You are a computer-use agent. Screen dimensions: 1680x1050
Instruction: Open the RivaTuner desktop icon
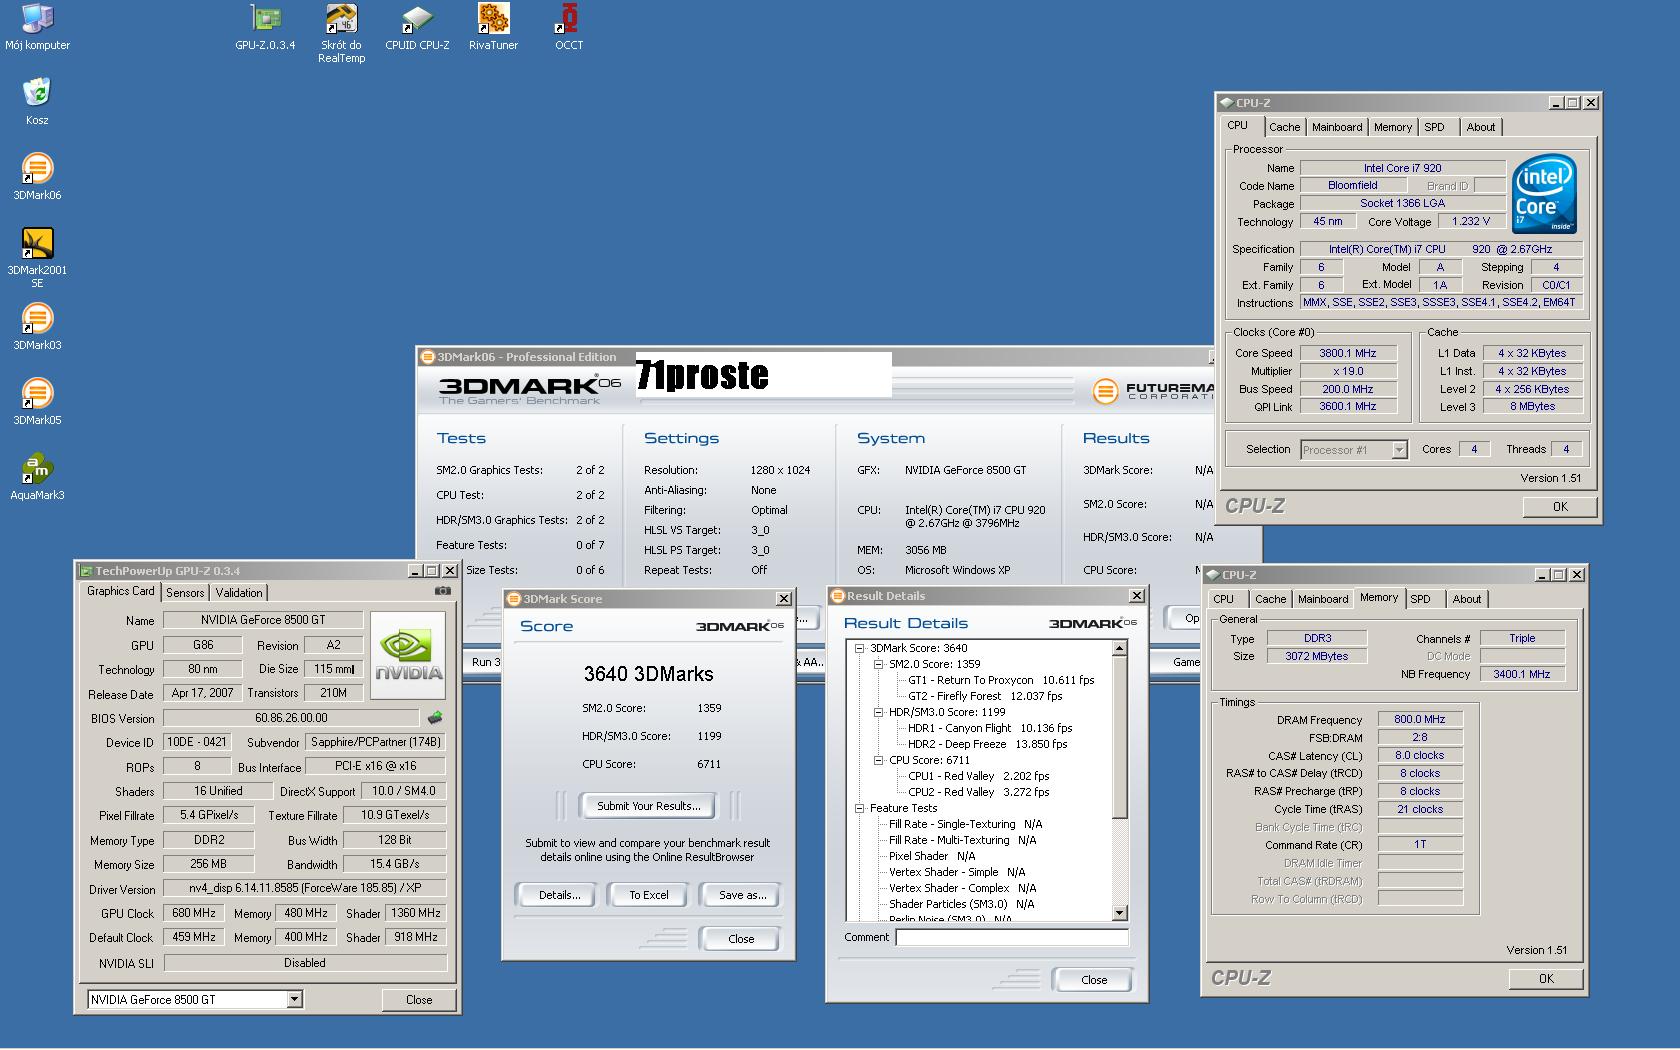pos(493,26)
